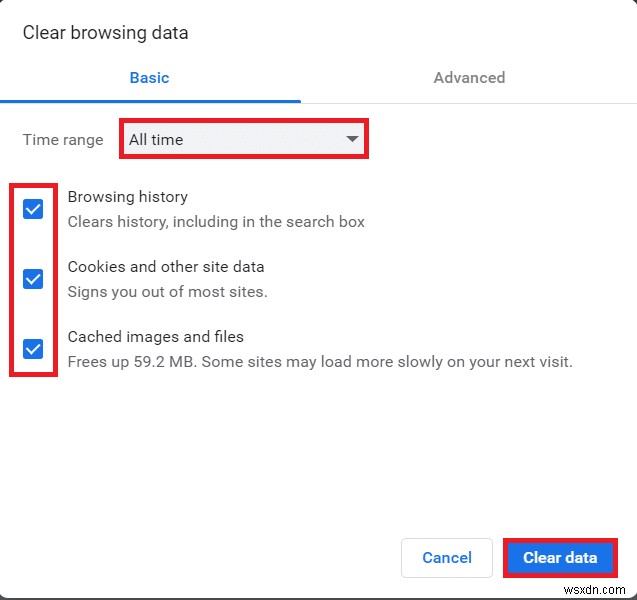637x600 pixels.
Task: Click the 'Clear browsing data' dialog title
Action: pyautogui.click(x=105, y=33)
